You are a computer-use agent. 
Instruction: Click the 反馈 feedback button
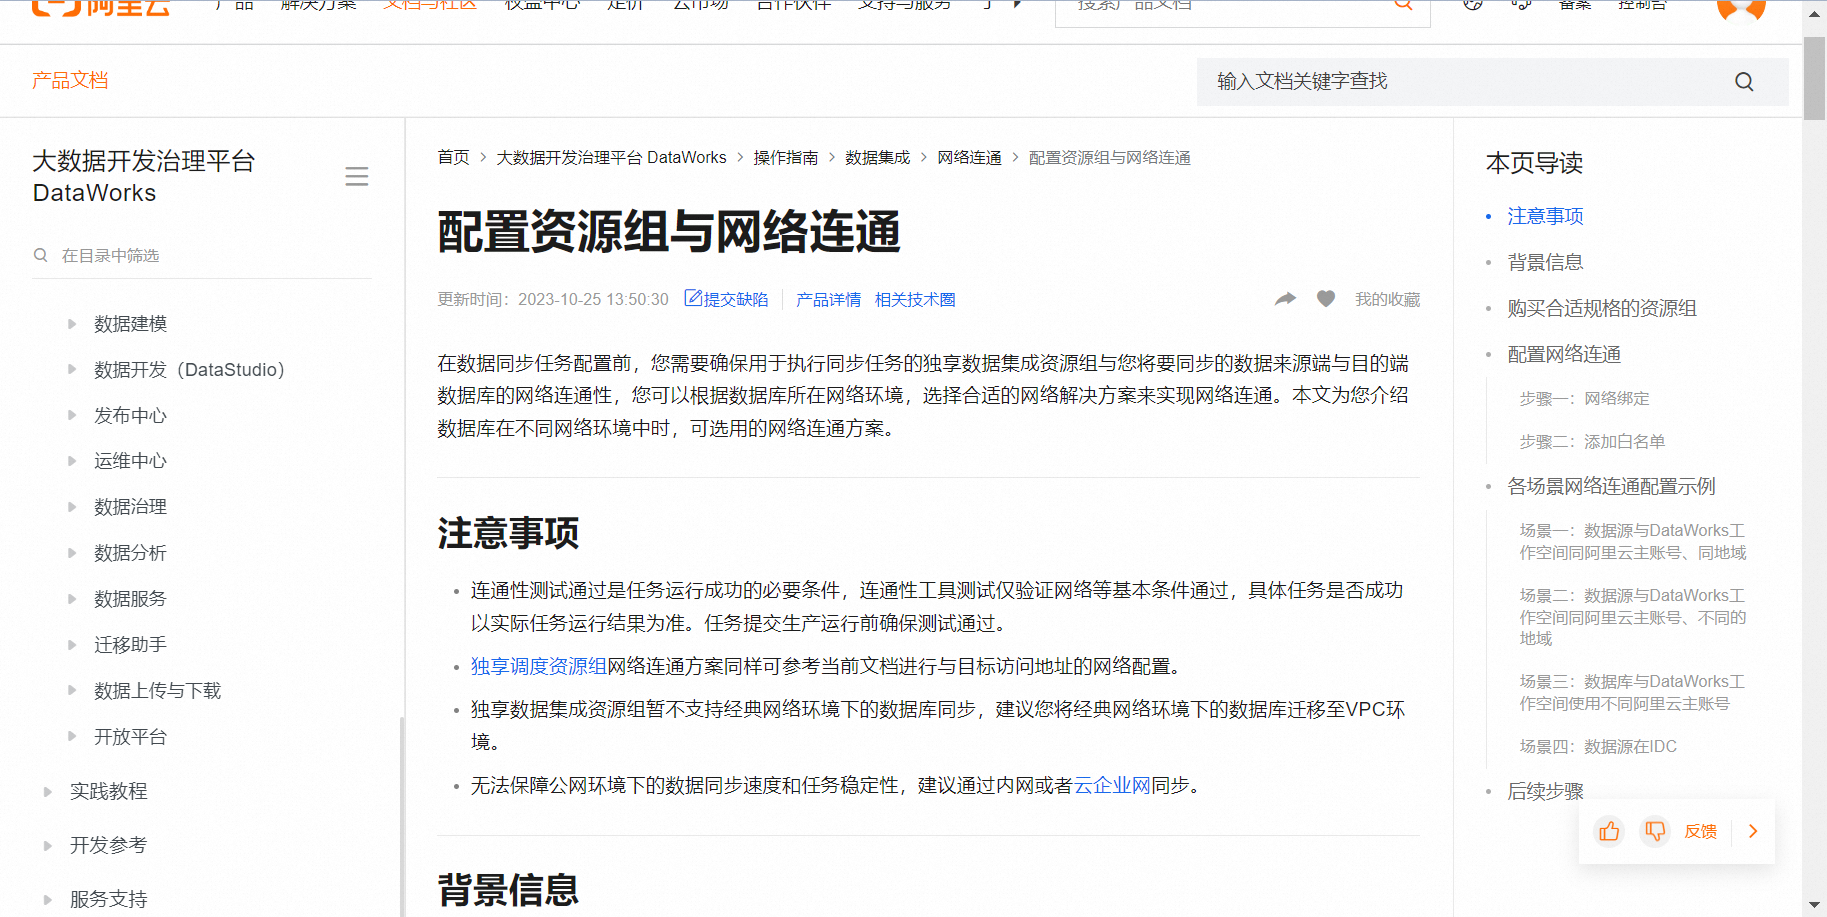pos(1700,831)
